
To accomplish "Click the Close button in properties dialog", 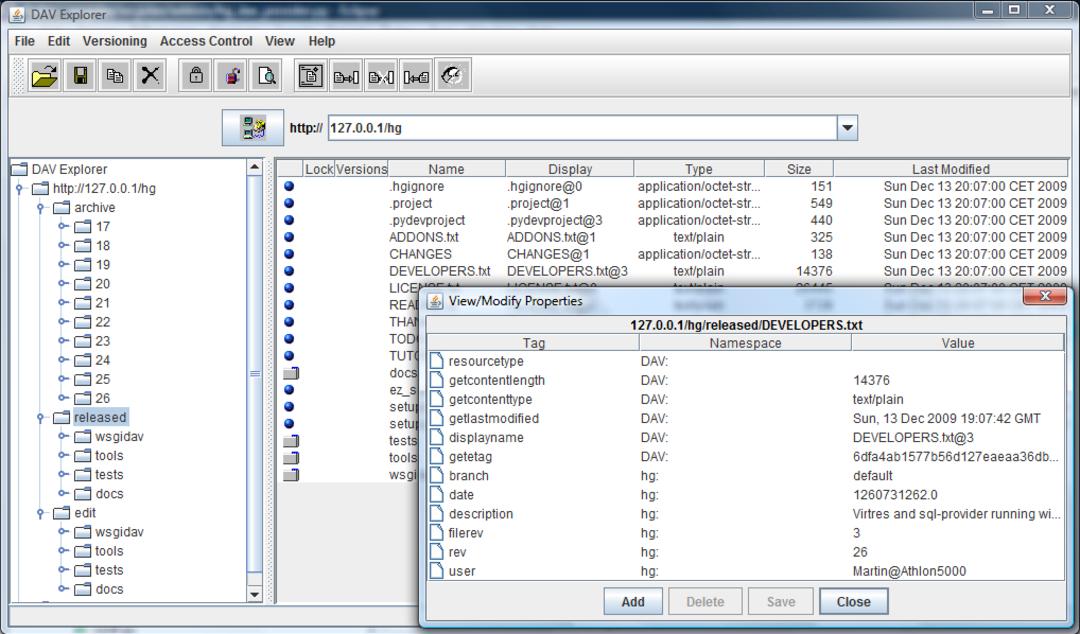I will [x=853, y=602].
